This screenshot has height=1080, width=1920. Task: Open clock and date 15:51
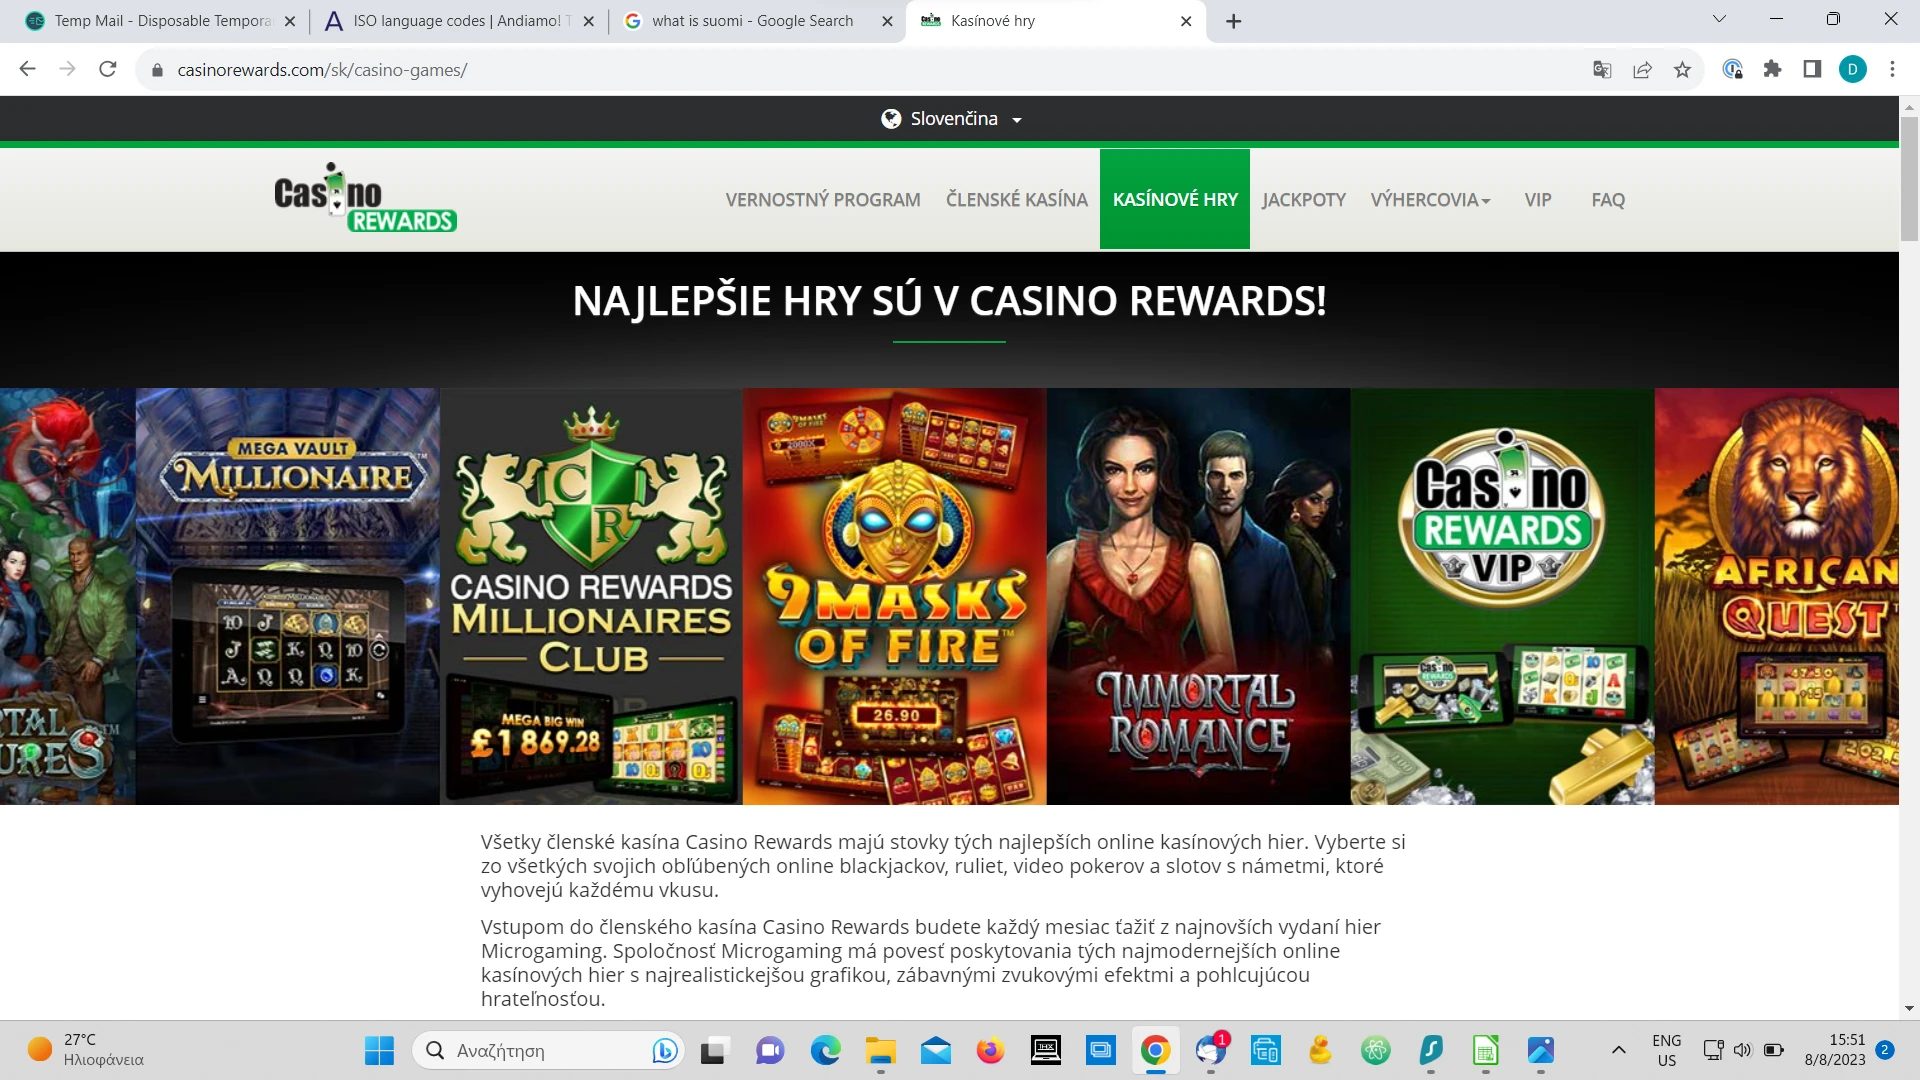(1835, 1050)
